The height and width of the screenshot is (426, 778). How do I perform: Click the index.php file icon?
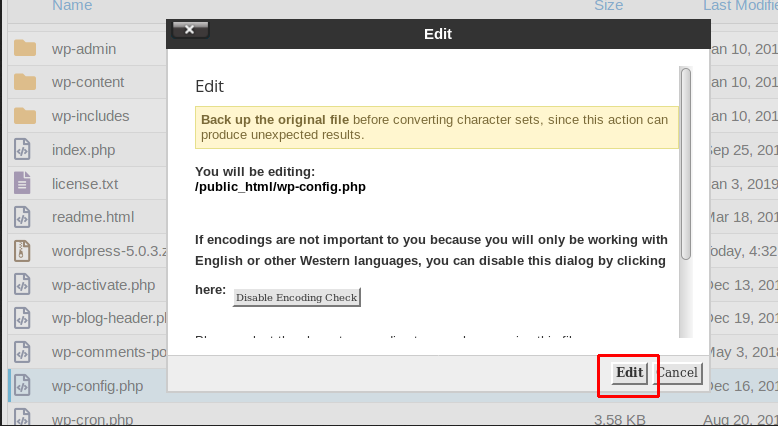(x=22, y=150)
